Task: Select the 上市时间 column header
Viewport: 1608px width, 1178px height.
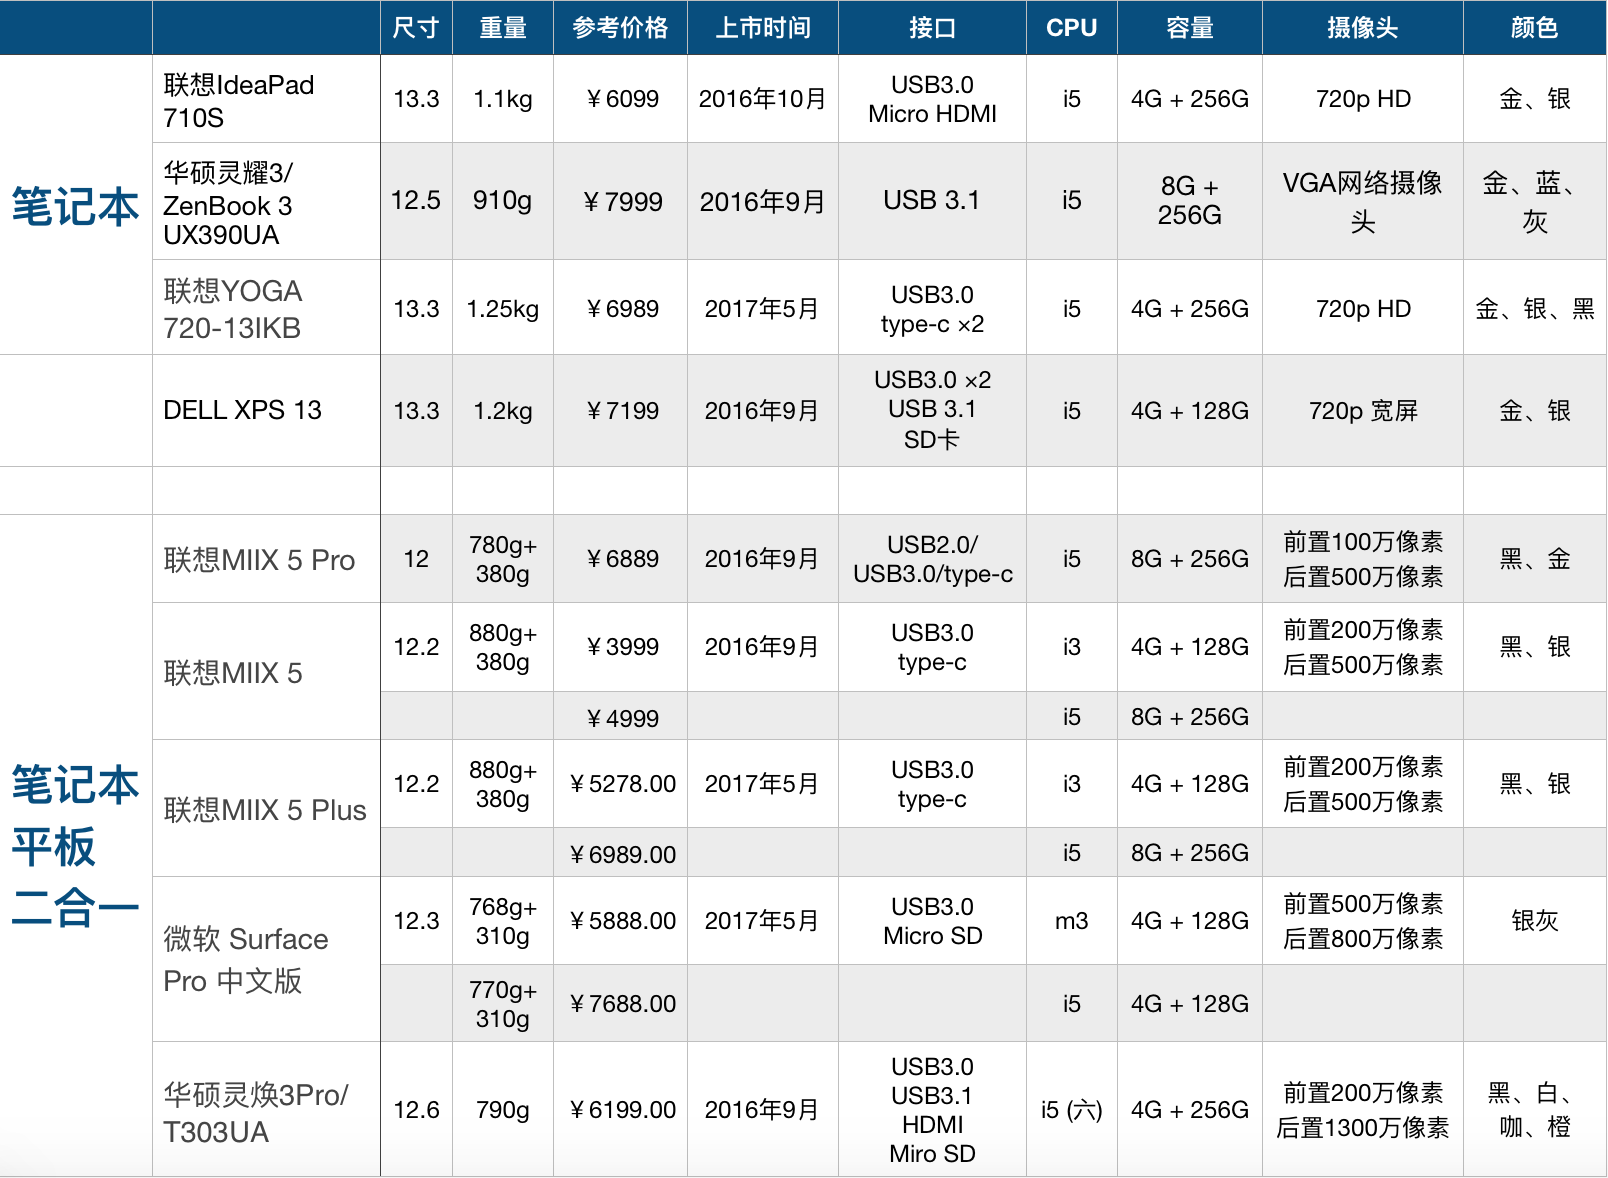Action: click(x=763, y=28)
